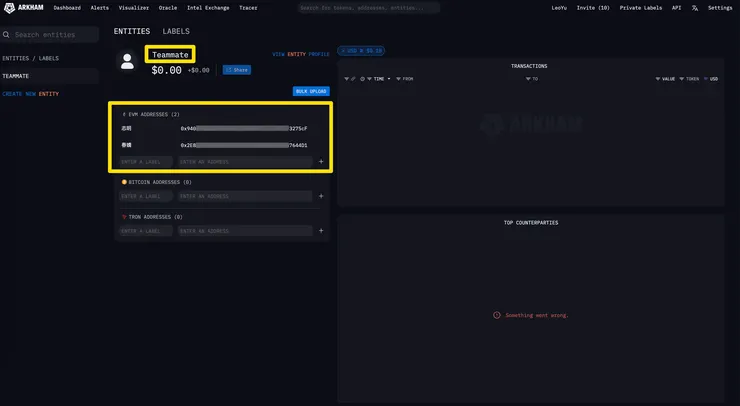Image resolution: width=740 pixels, height=406 pixels.
Task: Focus the Bitcoin Enter a Label field
Action: pyautogui.click(x=146, y=196)
